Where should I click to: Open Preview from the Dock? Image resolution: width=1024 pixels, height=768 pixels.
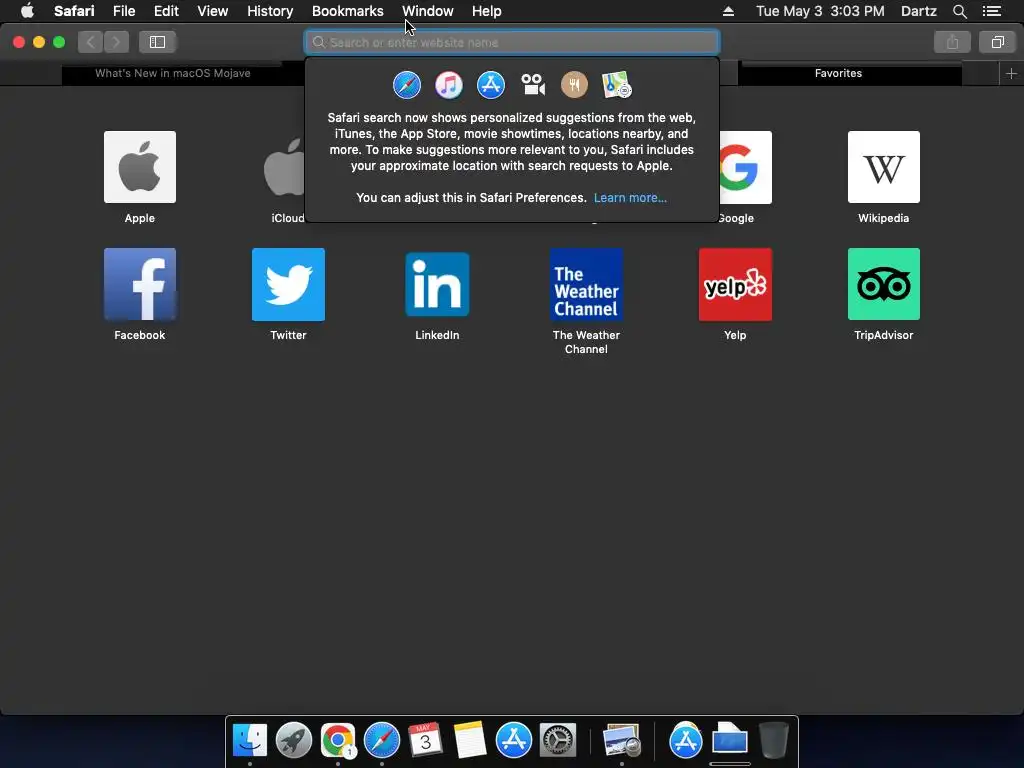(x=622, y=741)
